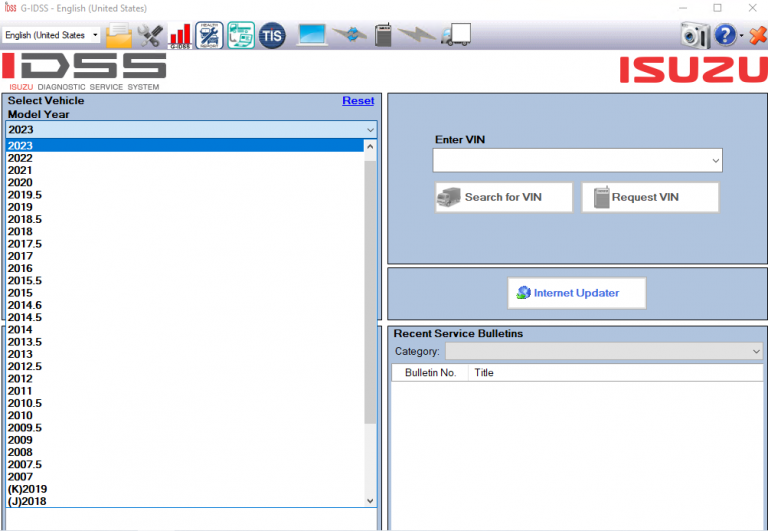The image size is (768, 531).
Task: Click the plain lightning bolt toolbar icon
Action: pyautogui.click(x=416, y=34)
